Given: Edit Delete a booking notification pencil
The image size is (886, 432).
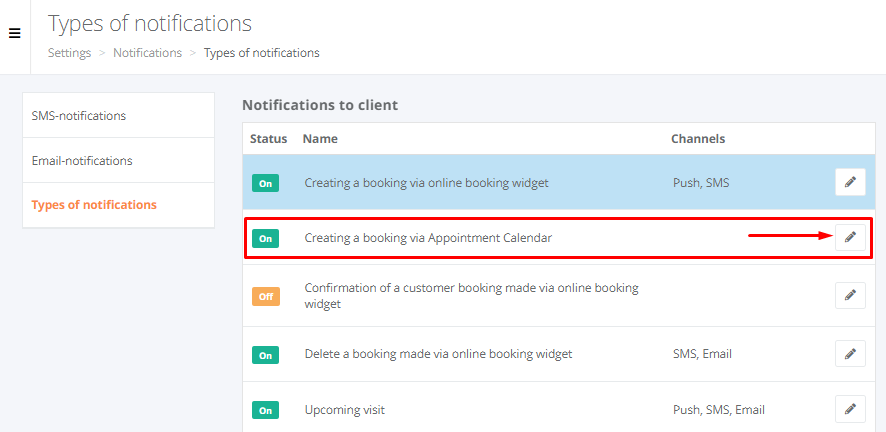Looking at the screenshot, I should pyautogui.click(x=850, y=354).
